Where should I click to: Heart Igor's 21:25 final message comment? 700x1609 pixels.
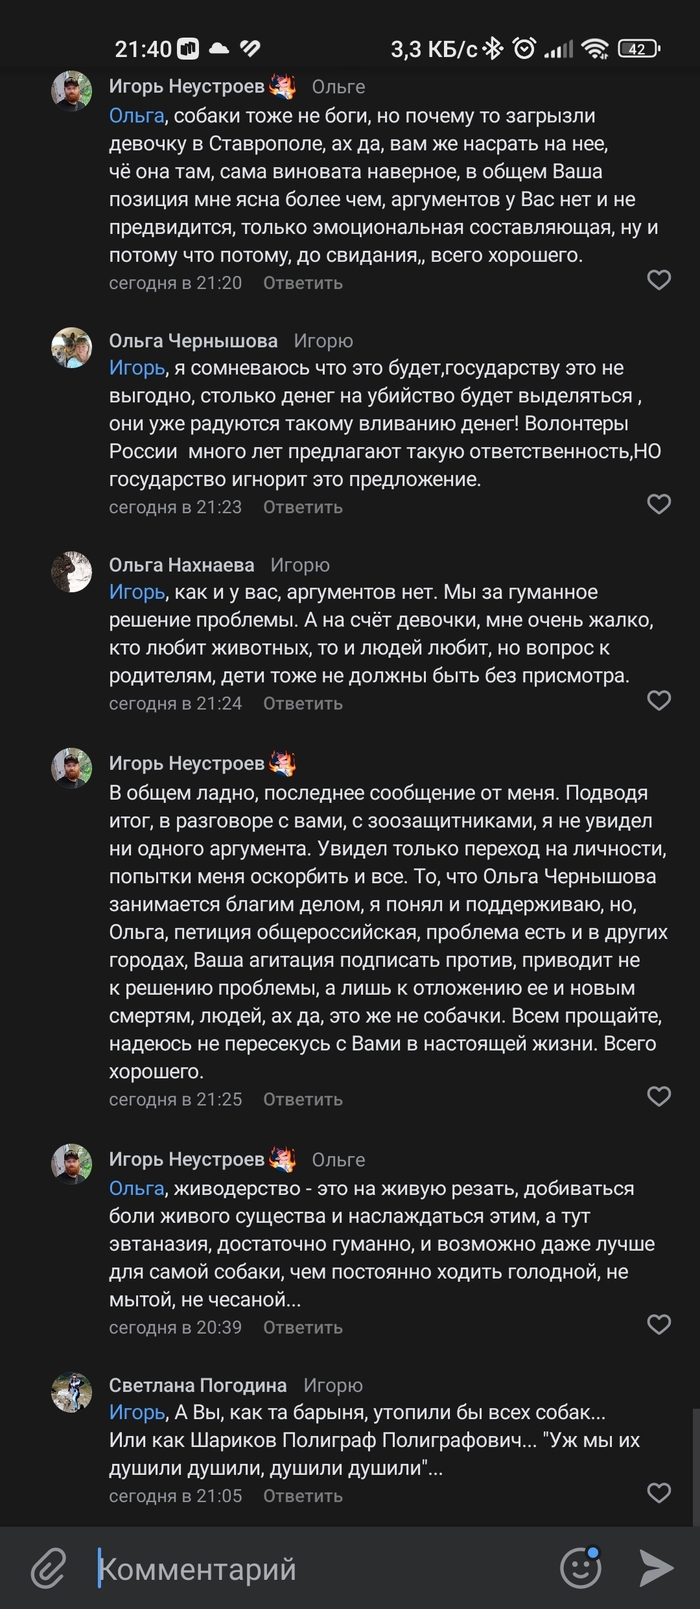click(x=659, y=1096)
